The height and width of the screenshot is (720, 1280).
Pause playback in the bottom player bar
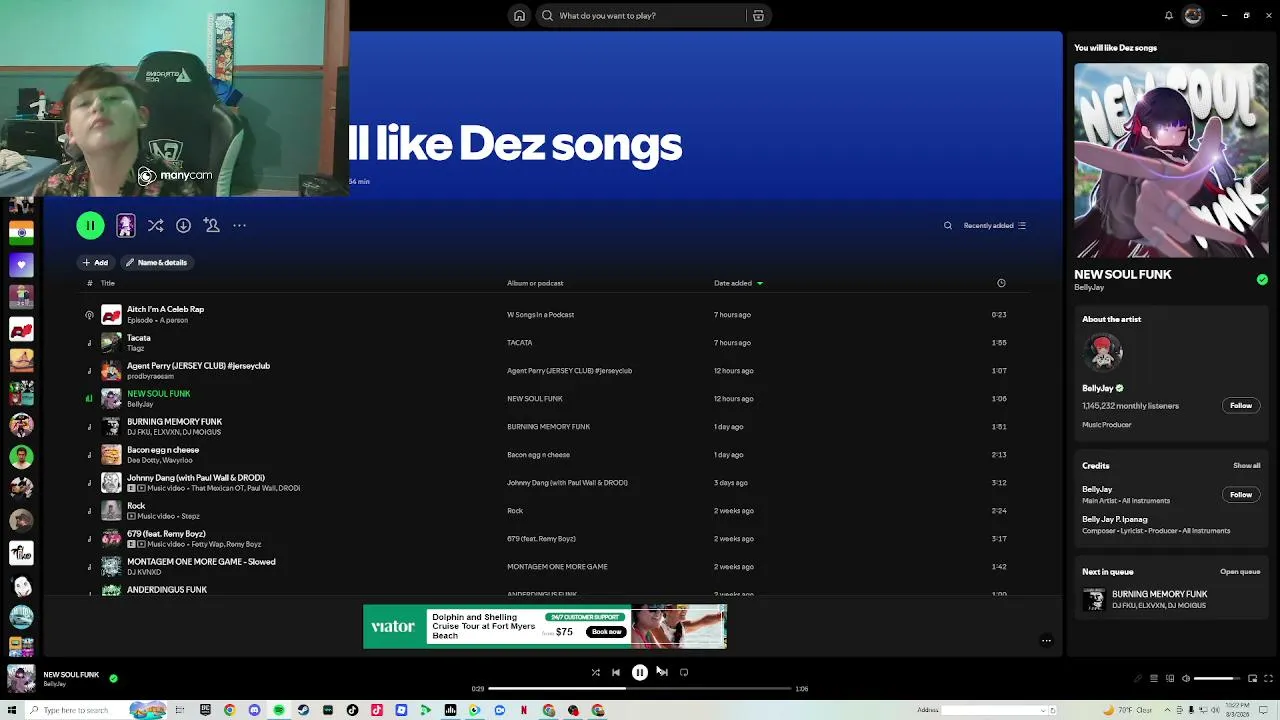[640, 673]
